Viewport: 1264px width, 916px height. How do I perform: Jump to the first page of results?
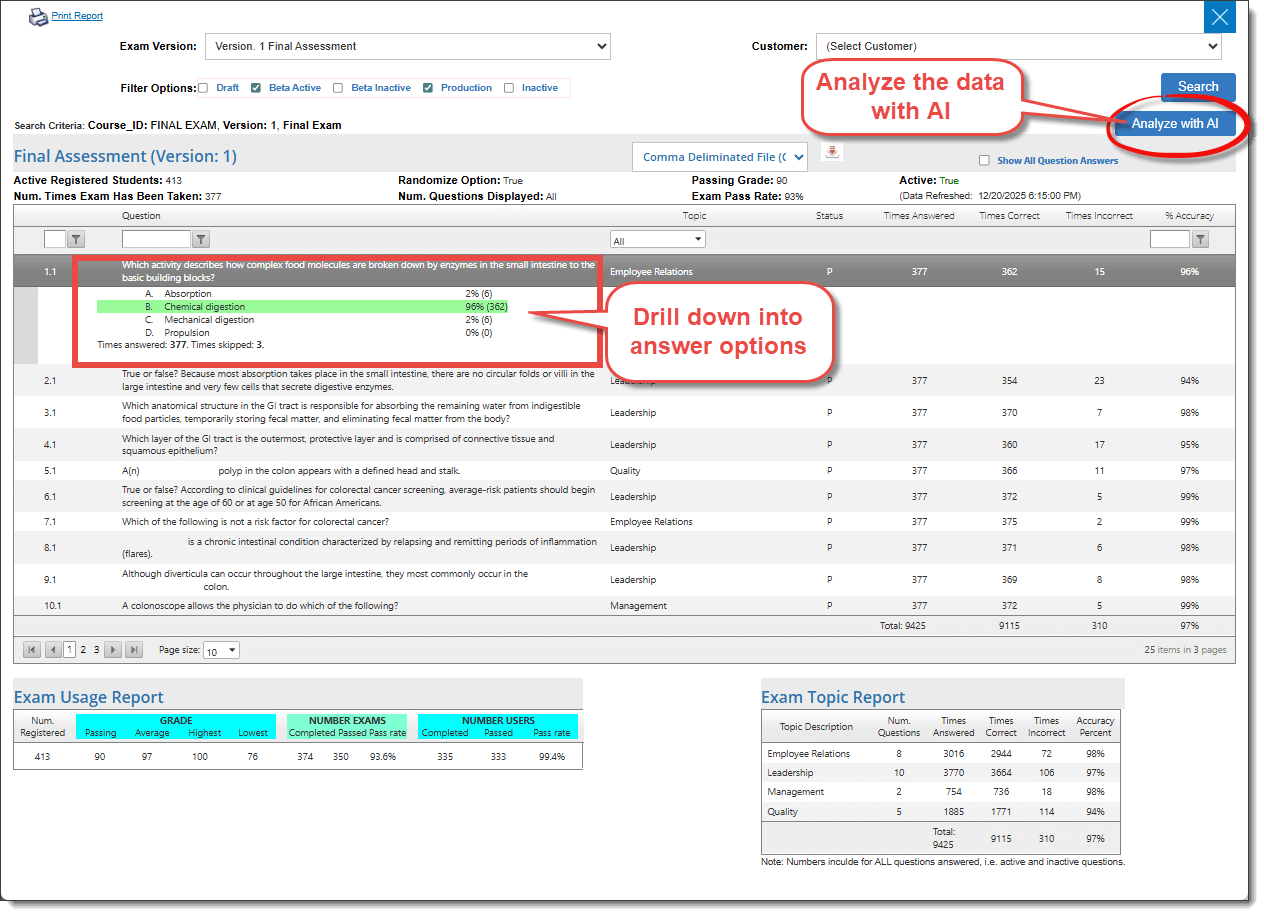[x=32, y=650]
